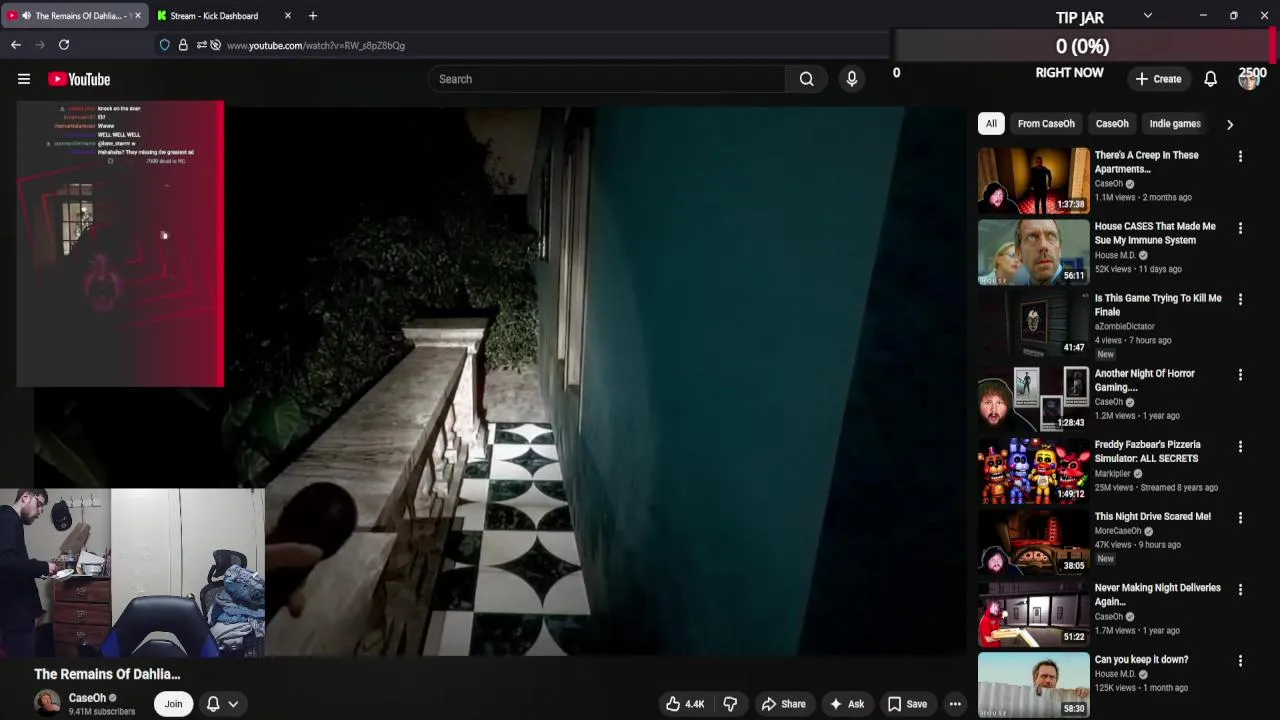
Task: Like the video with thumbs up
Action: point(685,704)
